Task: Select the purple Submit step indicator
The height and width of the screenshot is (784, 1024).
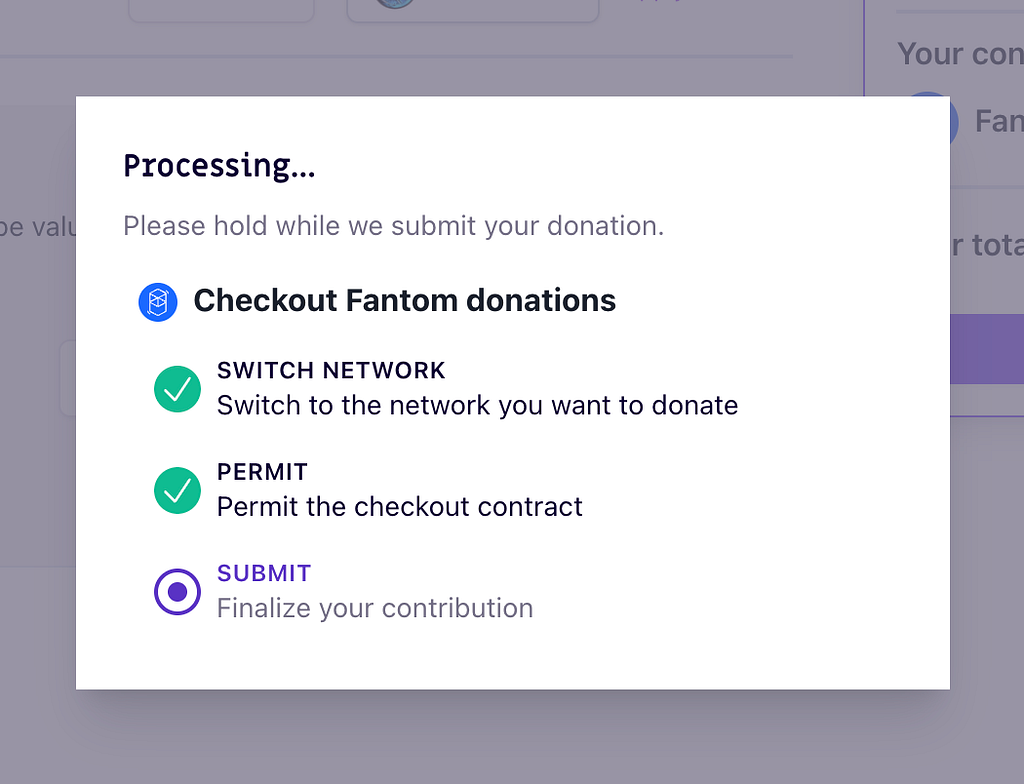Action: click(178, 591)
